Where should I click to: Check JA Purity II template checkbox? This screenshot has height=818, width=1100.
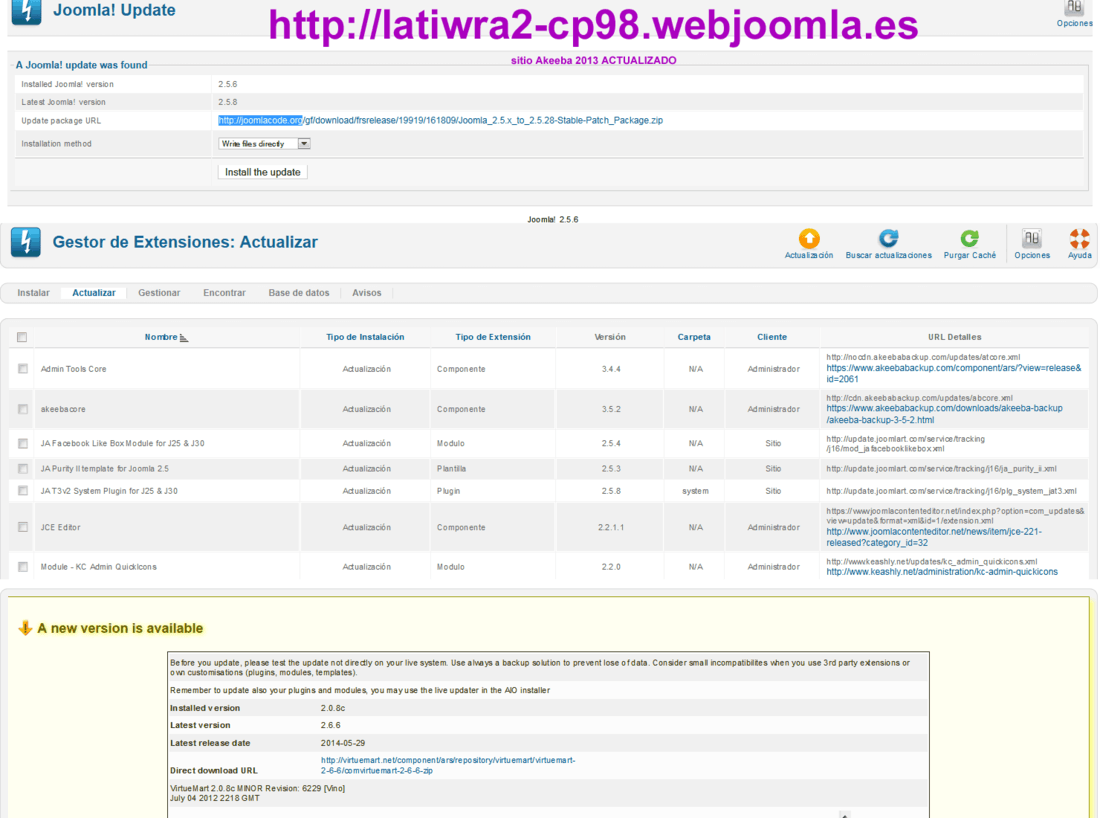[23, 469]
